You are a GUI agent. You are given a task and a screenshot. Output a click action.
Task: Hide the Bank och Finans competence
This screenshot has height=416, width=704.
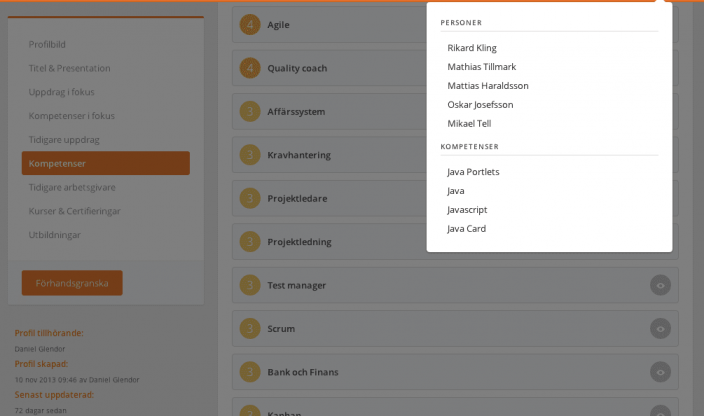point(659,372)
